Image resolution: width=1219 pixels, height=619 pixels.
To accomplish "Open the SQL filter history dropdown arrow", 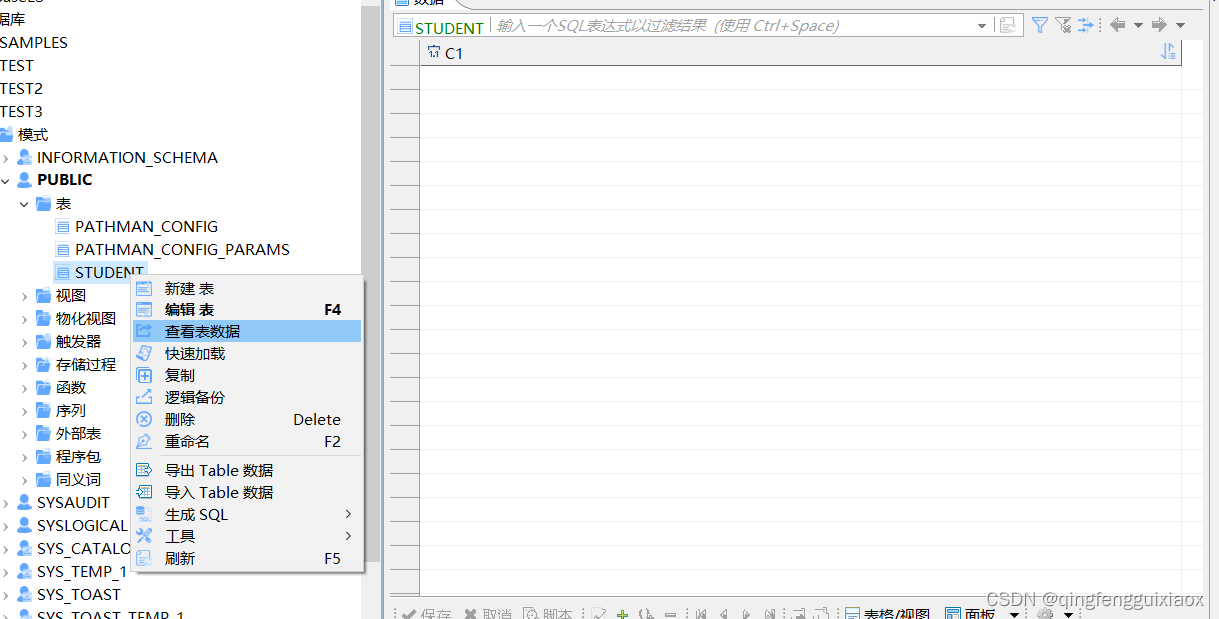I will 983,26.
